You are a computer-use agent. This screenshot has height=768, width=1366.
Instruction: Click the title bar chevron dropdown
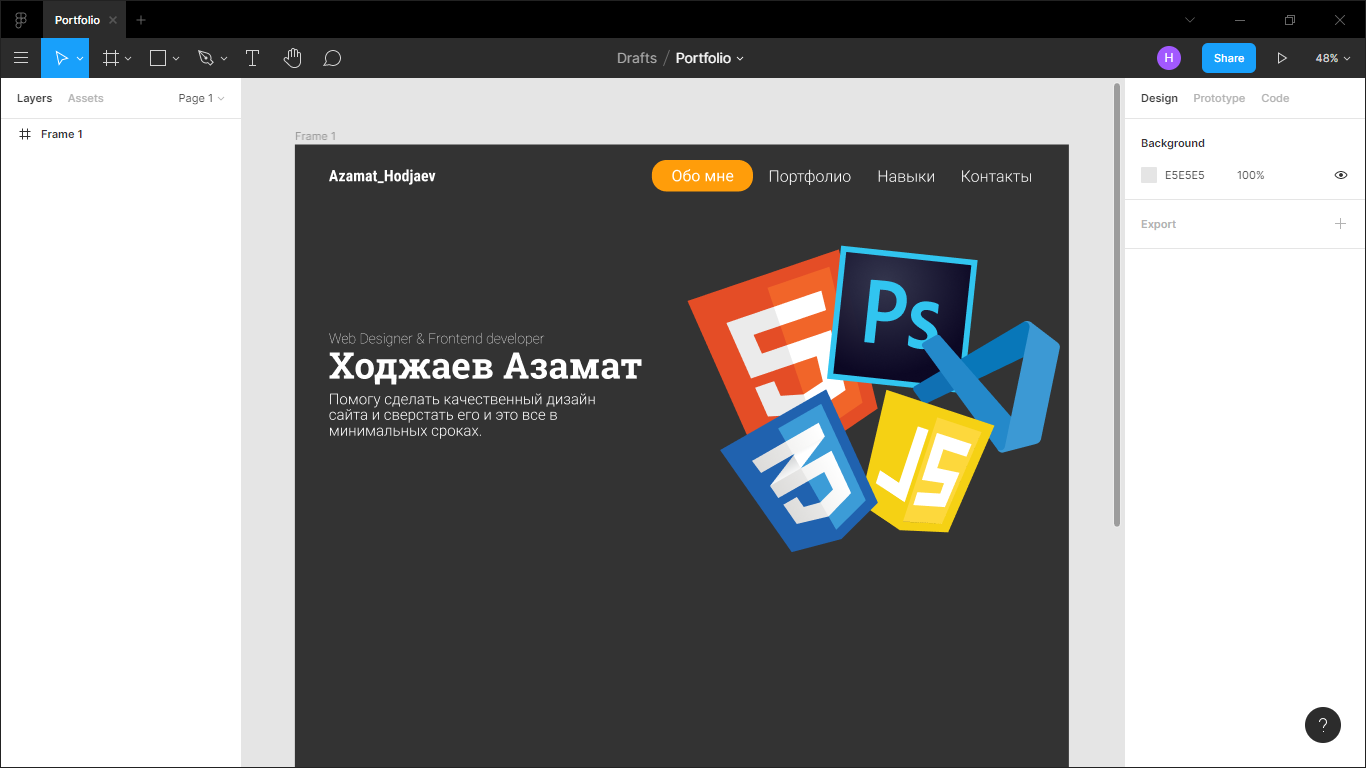coord(1190,20)
